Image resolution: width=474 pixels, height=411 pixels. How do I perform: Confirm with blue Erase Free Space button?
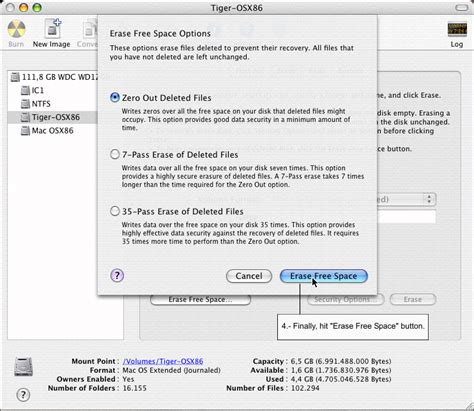(324, 276)
